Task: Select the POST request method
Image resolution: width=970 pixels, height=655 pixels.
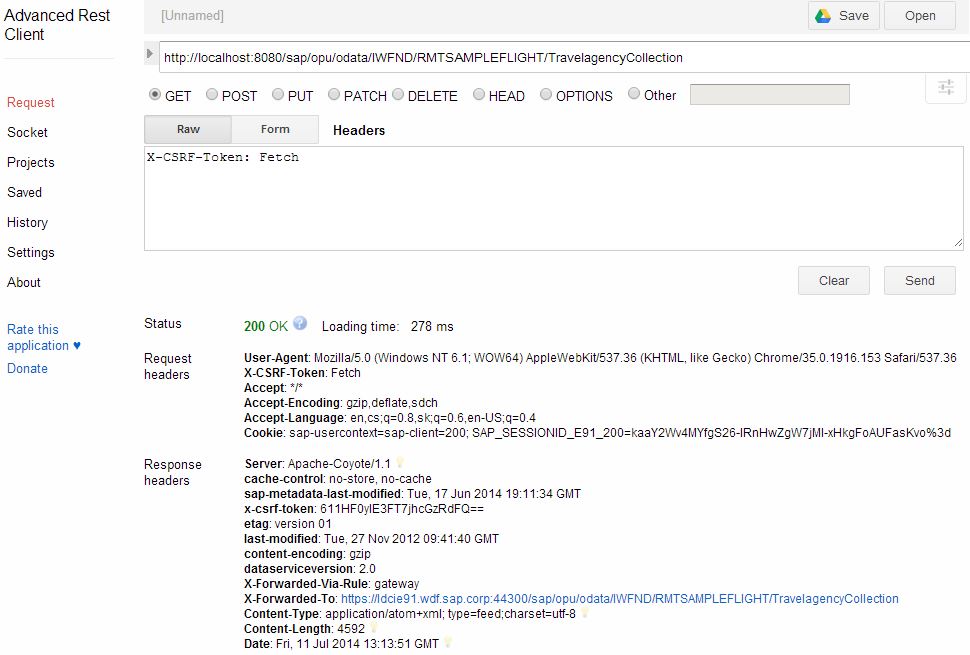Action: [x=212, y=95]
